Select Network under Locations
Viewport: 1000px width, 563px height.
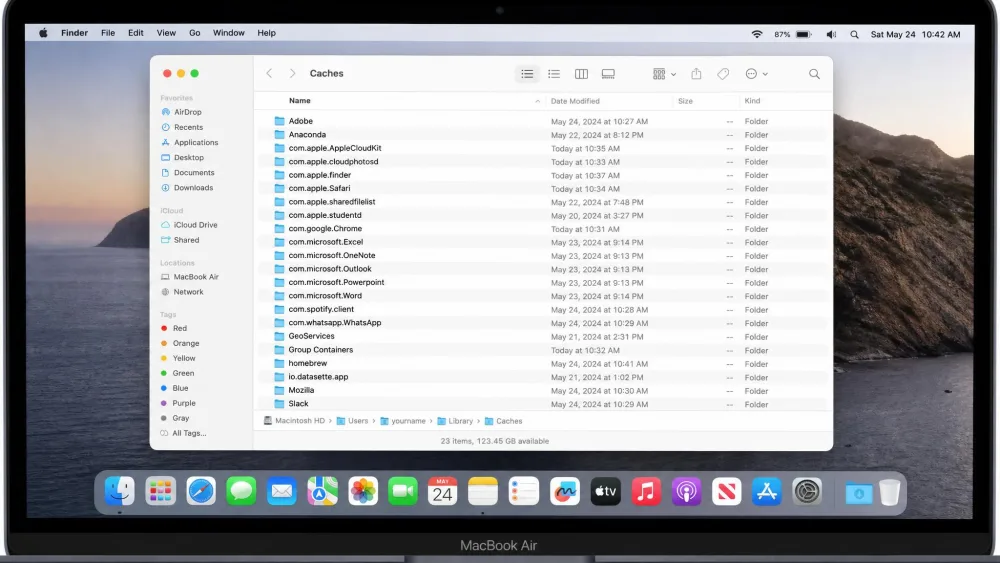pyautogui.click(x=188, y=292)
